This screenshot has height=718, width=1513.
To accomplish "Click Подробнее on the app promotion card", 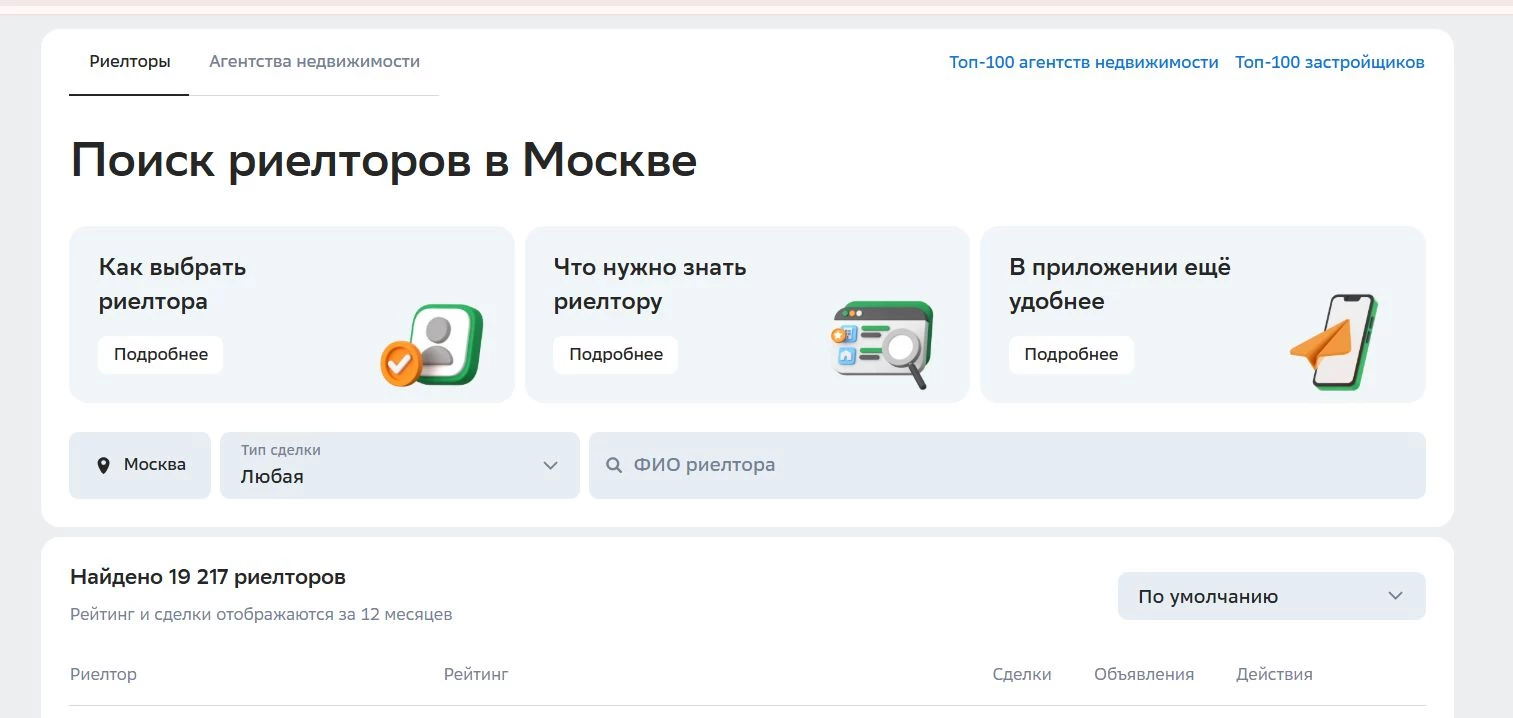I will coord(1071,354).
